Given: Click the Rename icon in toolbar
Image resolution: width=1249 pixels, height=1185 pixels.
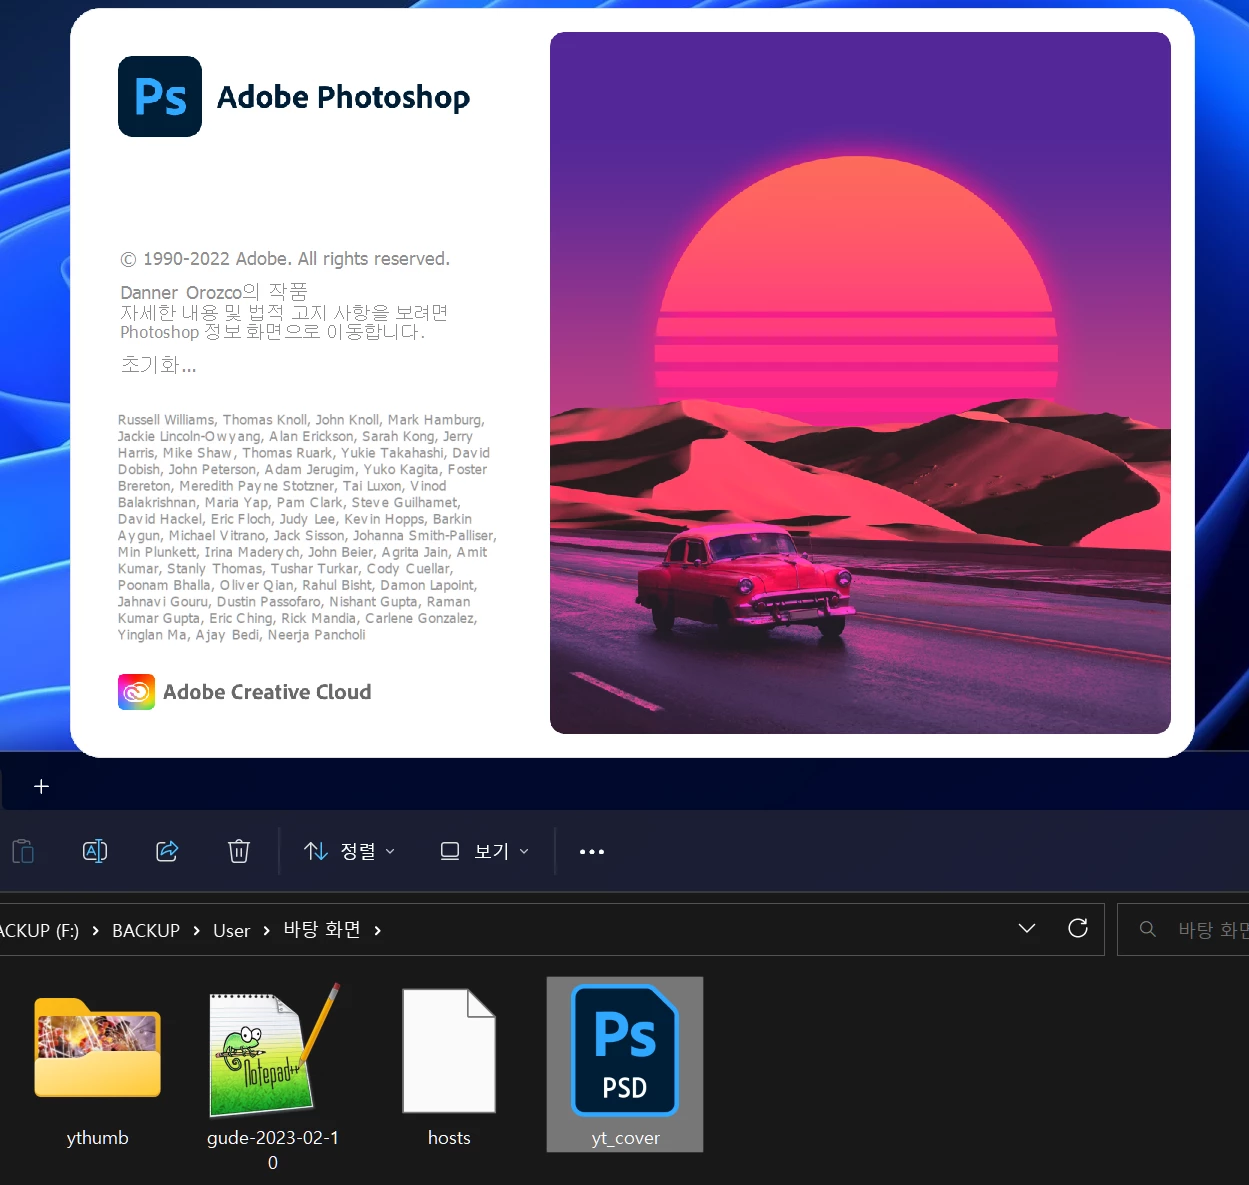Looking at the screenshot, I should tap(95, 851).
